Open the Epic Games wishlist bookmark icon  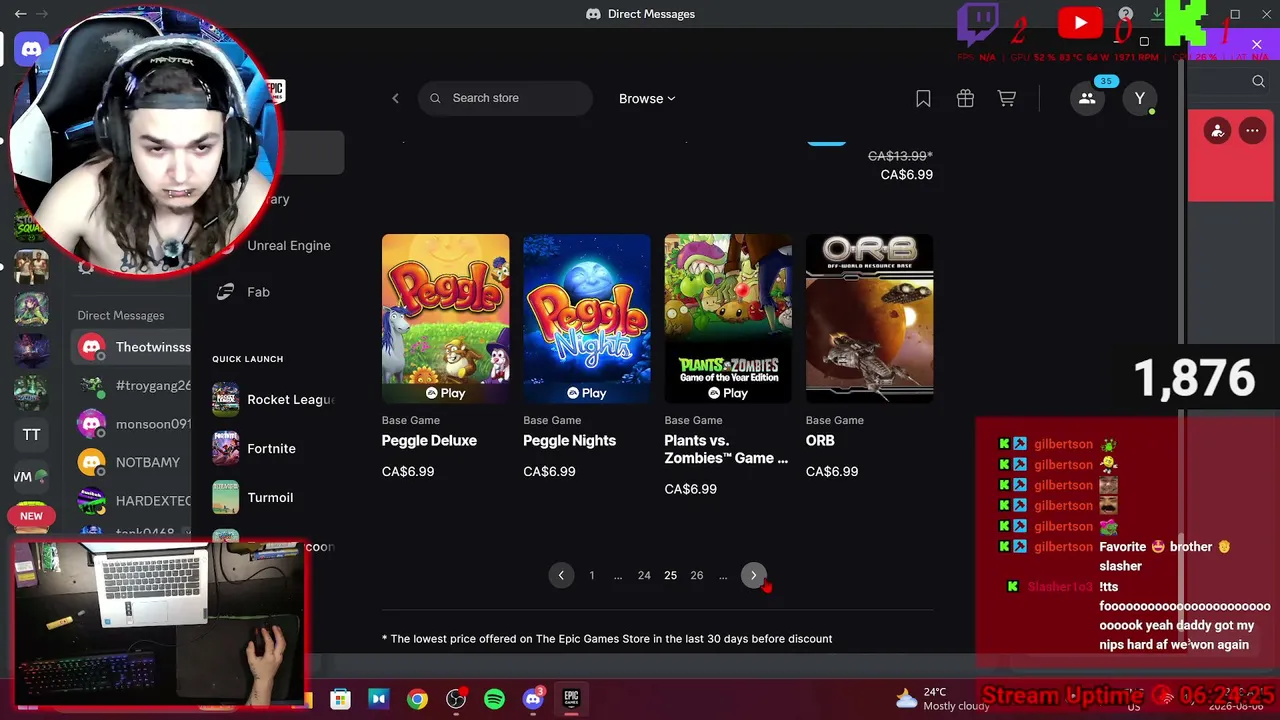pyautogui.click(x=923, y=98)
